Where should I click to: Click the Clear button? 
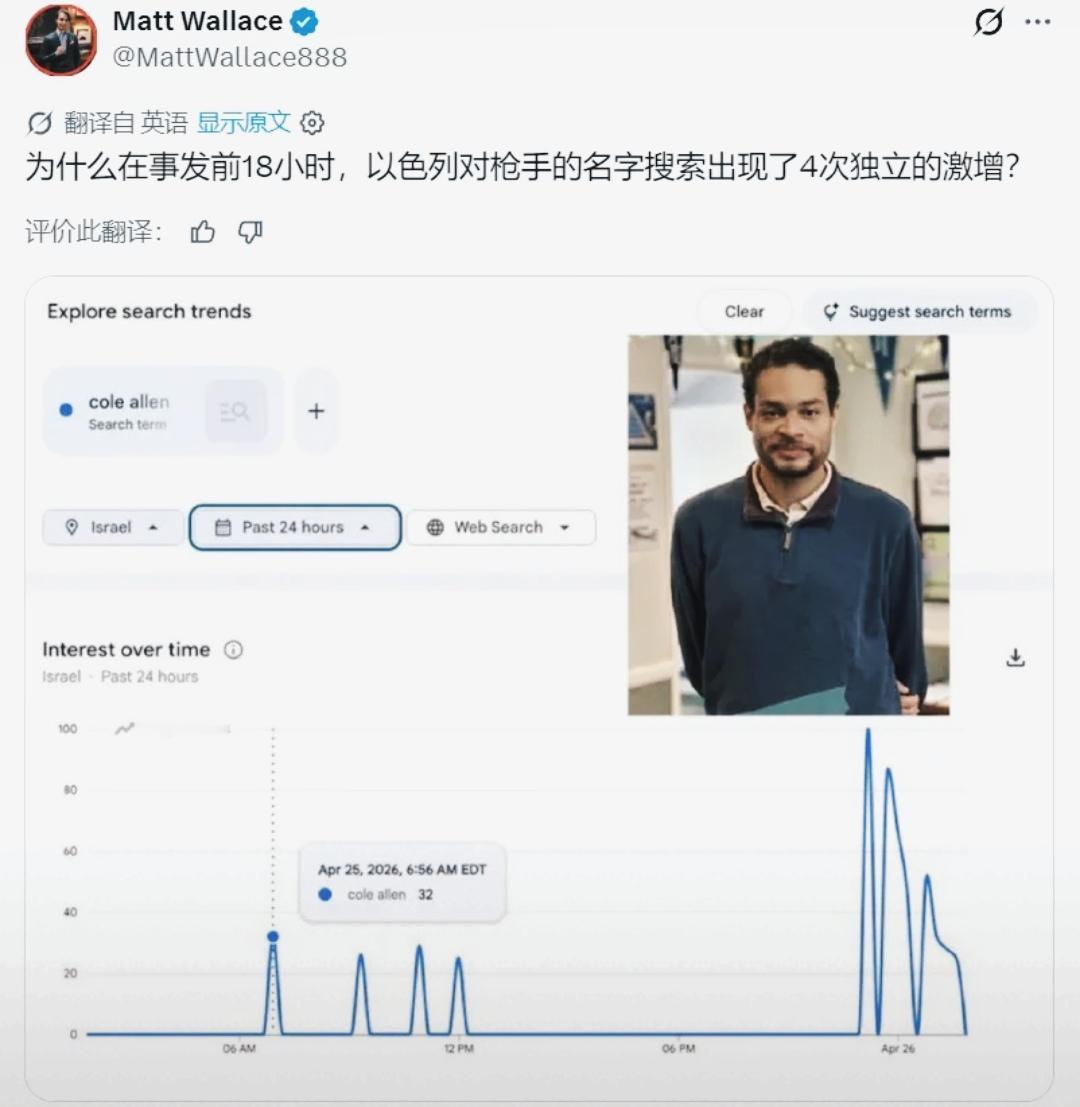[744, 311]
